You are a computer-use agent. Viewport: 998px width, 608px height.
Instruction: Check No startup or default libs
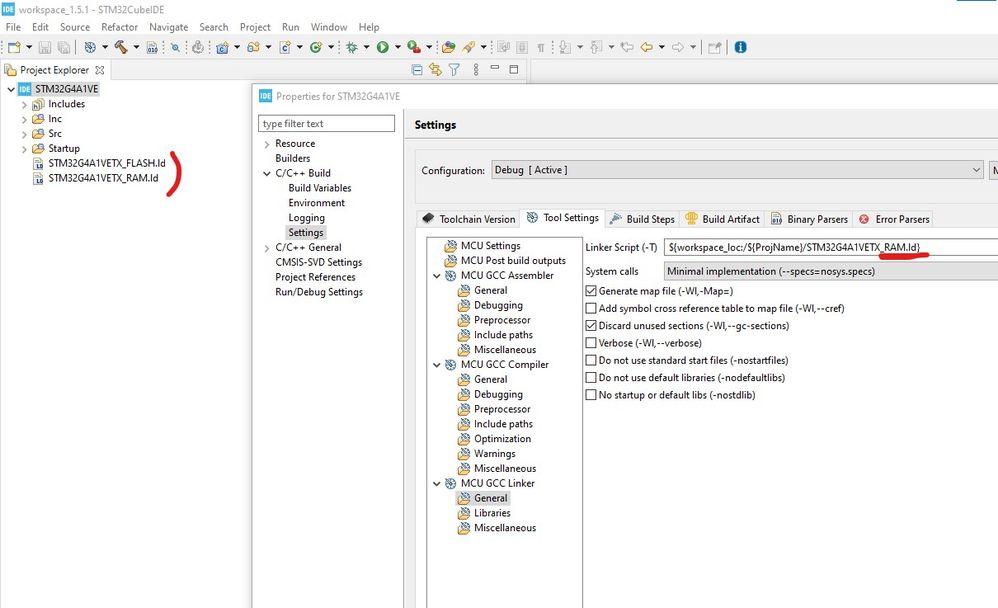pos(591,395)
